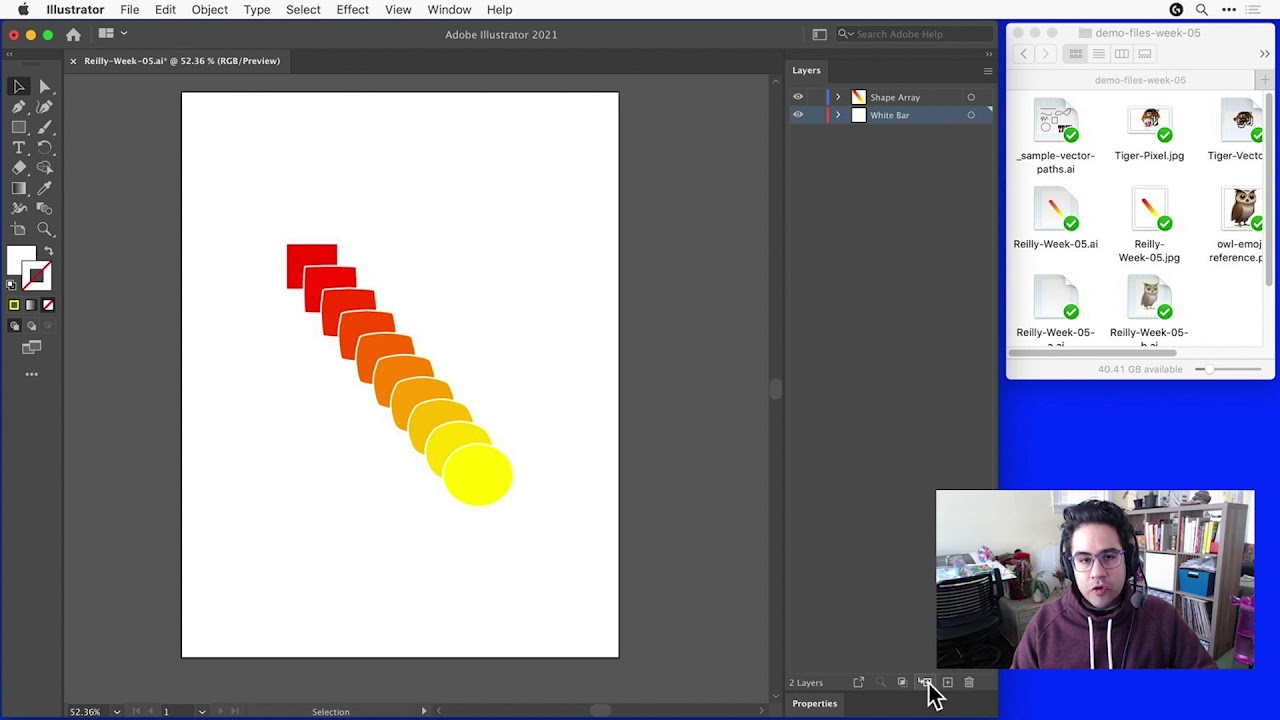Image resolution: width=1280 pixels, height=720 pixels.
Task: Select the Zoom tool magnifier
Action: [x=45, y=229]
